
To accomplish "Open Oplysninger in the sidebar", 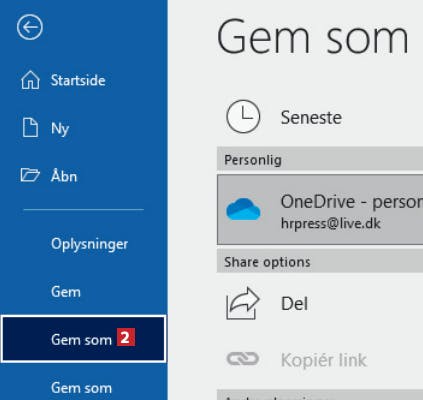I will [x=89, y=244].
